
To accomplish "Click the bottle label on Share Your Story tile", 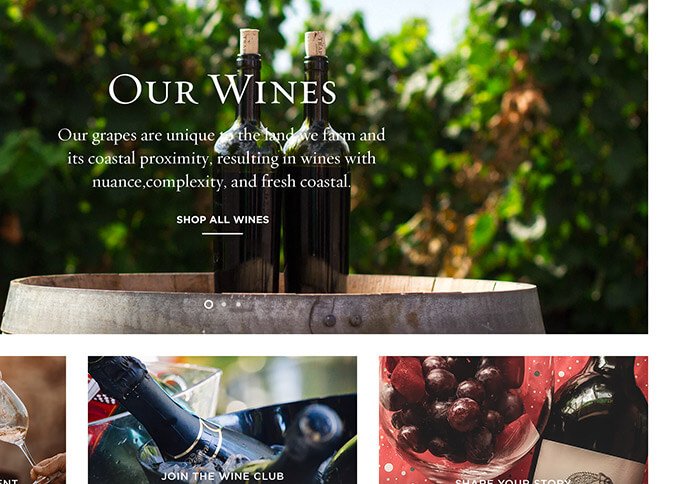I will pos(589,463).
